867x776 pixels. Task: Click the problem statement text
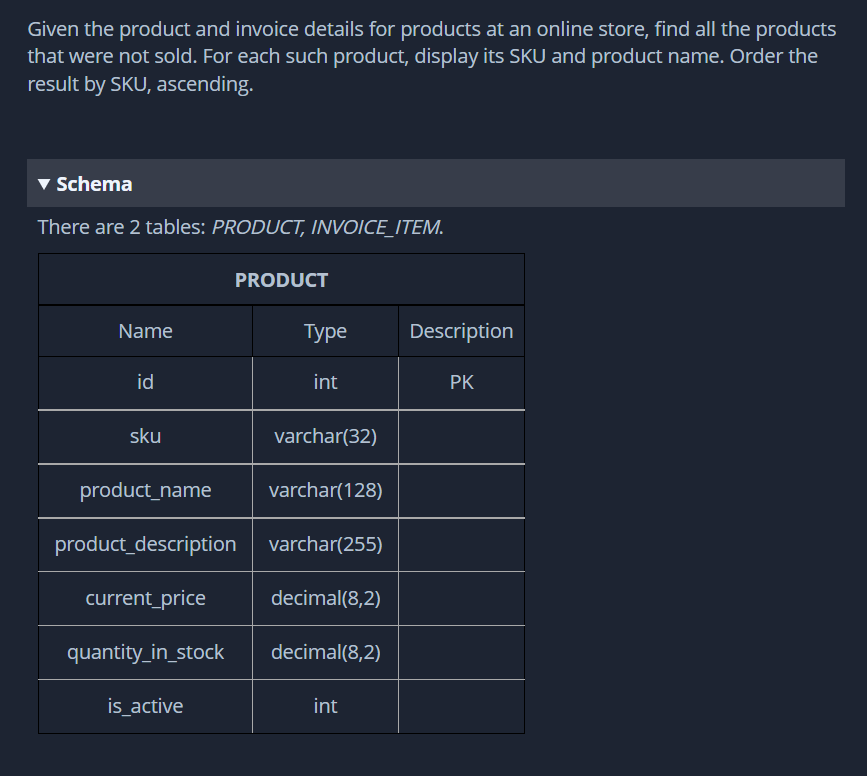click(x=430, y=56)
